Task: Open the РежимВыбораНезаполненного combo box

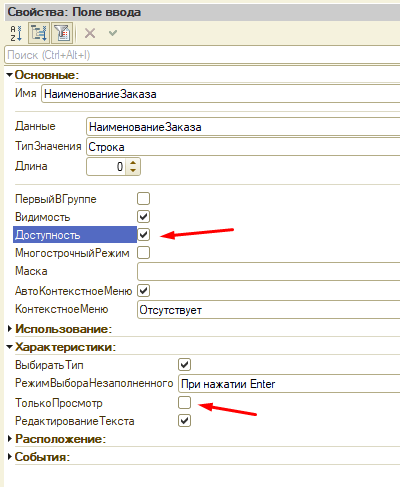Action: tap(289, 384)
